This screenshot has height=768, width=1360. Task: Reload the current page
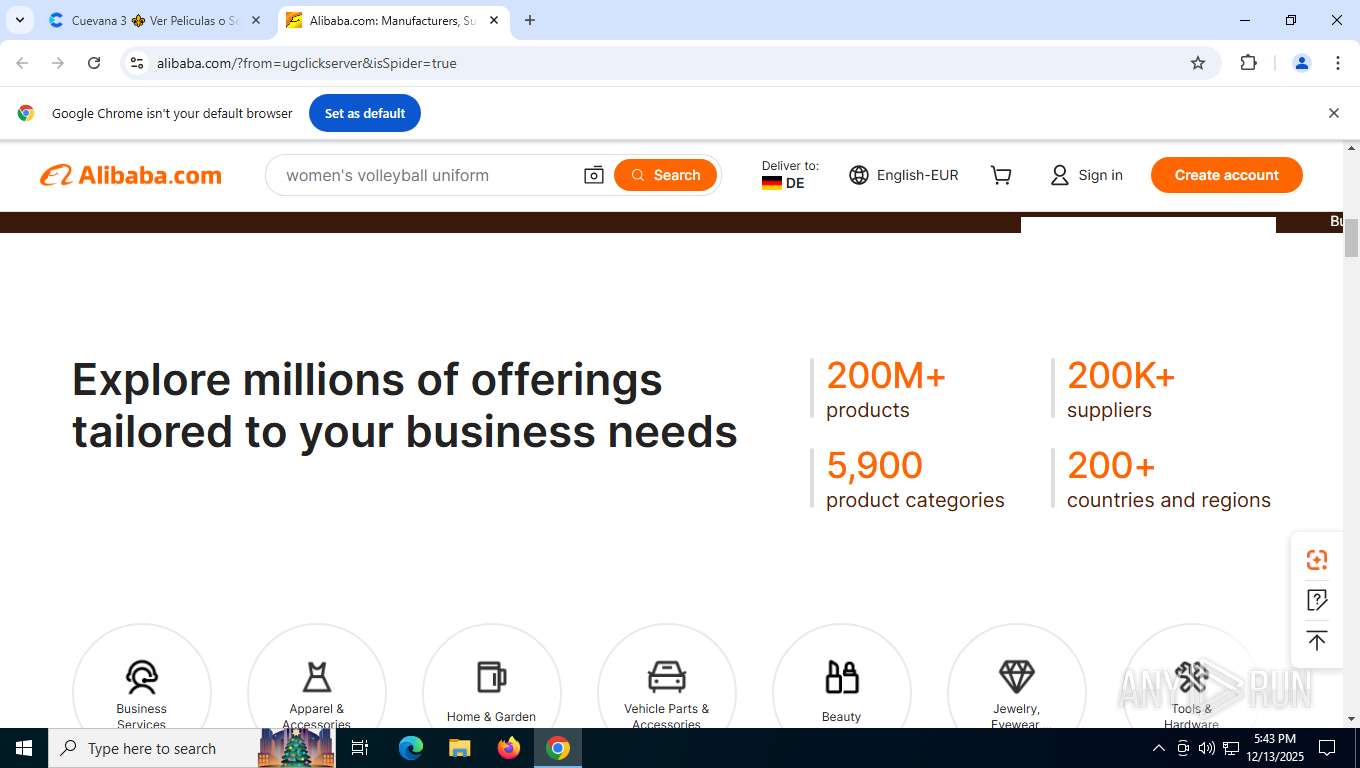(x=94, y=63)
